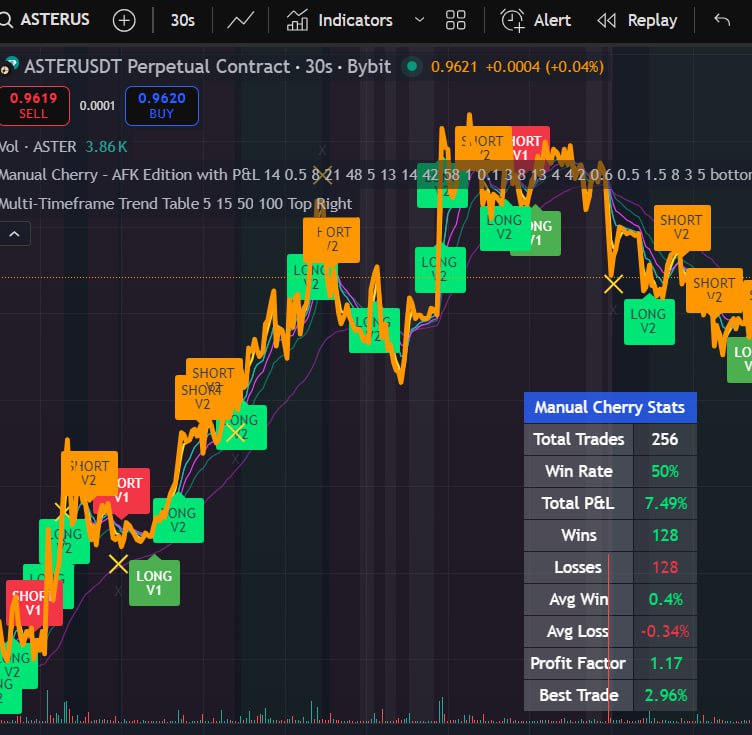752x735 pixels.
Task: Click the Wins row label
Action: pyautogui.click(x=579, y=535)
